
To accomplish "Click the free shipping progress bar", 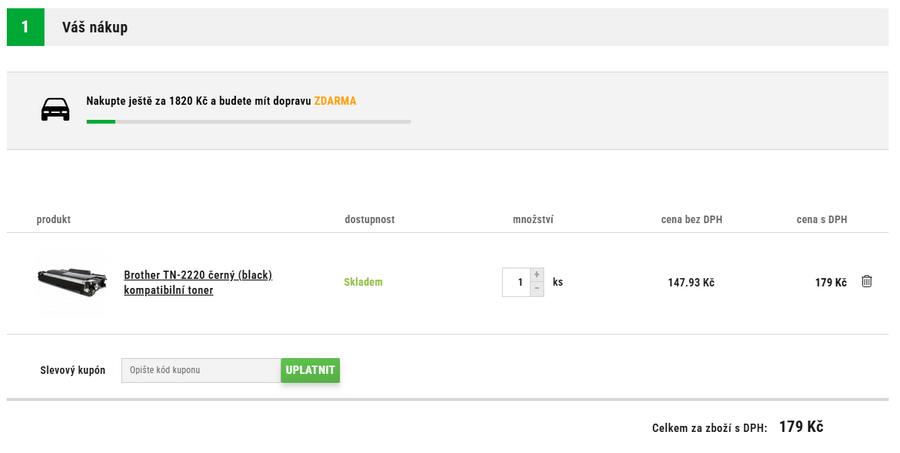I will (248, 122).
